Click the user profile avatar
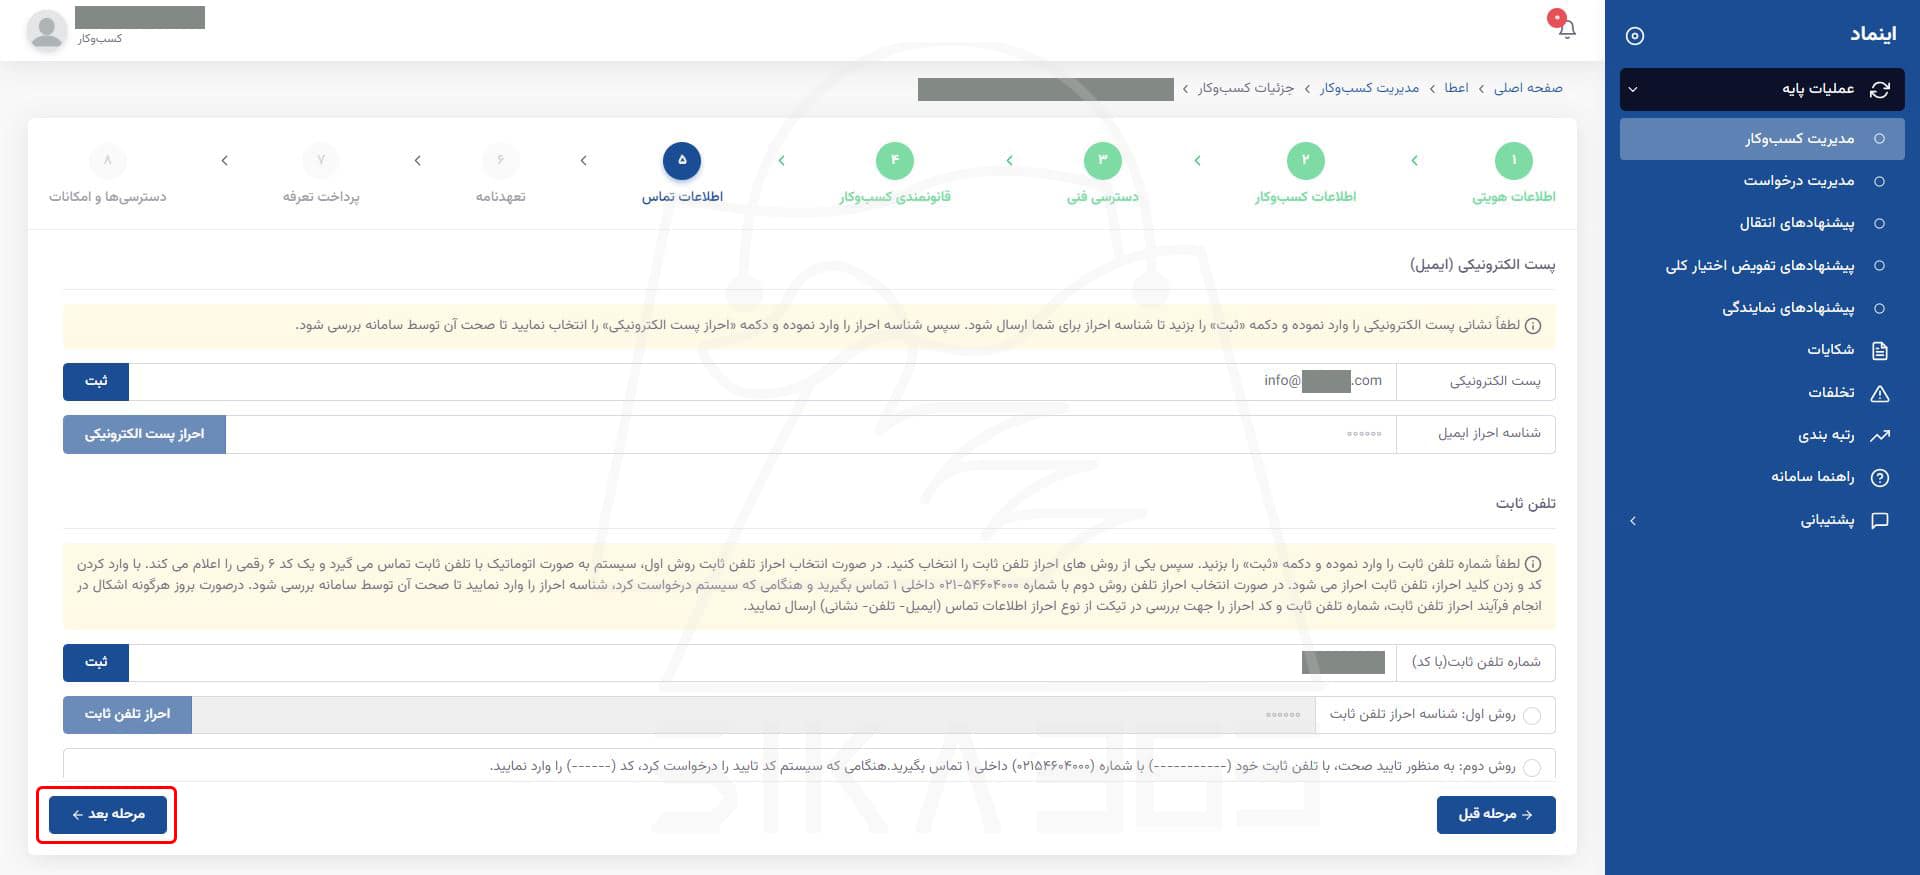1920x875 pixels. [x=46, y=31]
